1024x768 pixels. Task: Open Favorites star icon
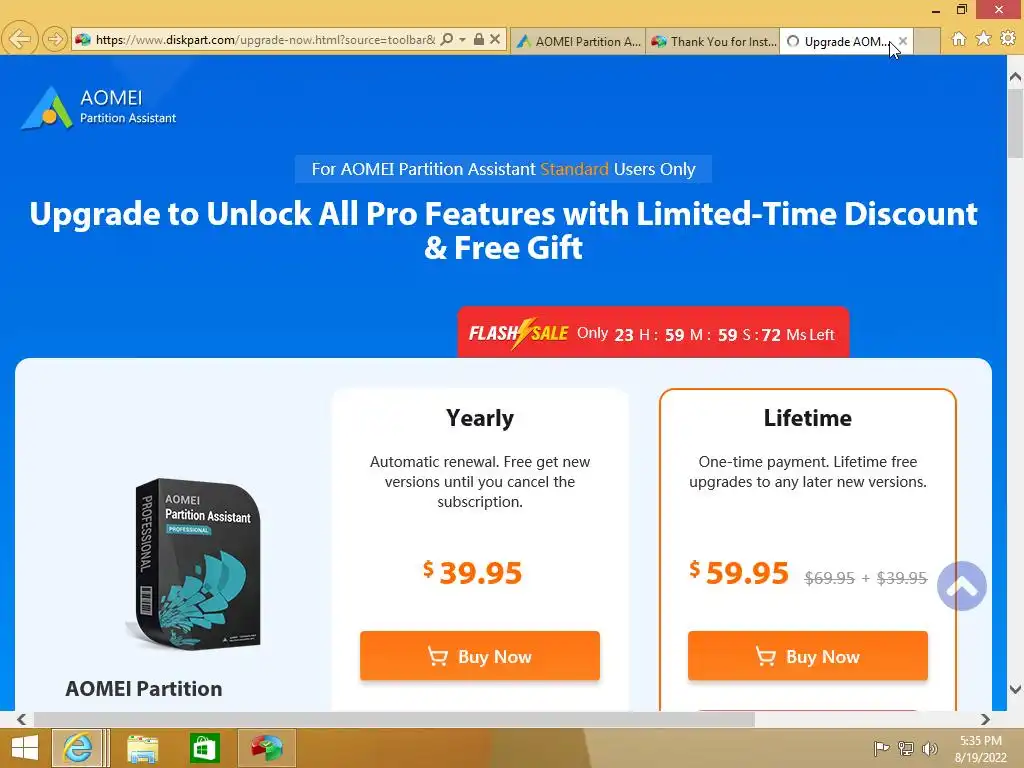[x=983, y=39]
